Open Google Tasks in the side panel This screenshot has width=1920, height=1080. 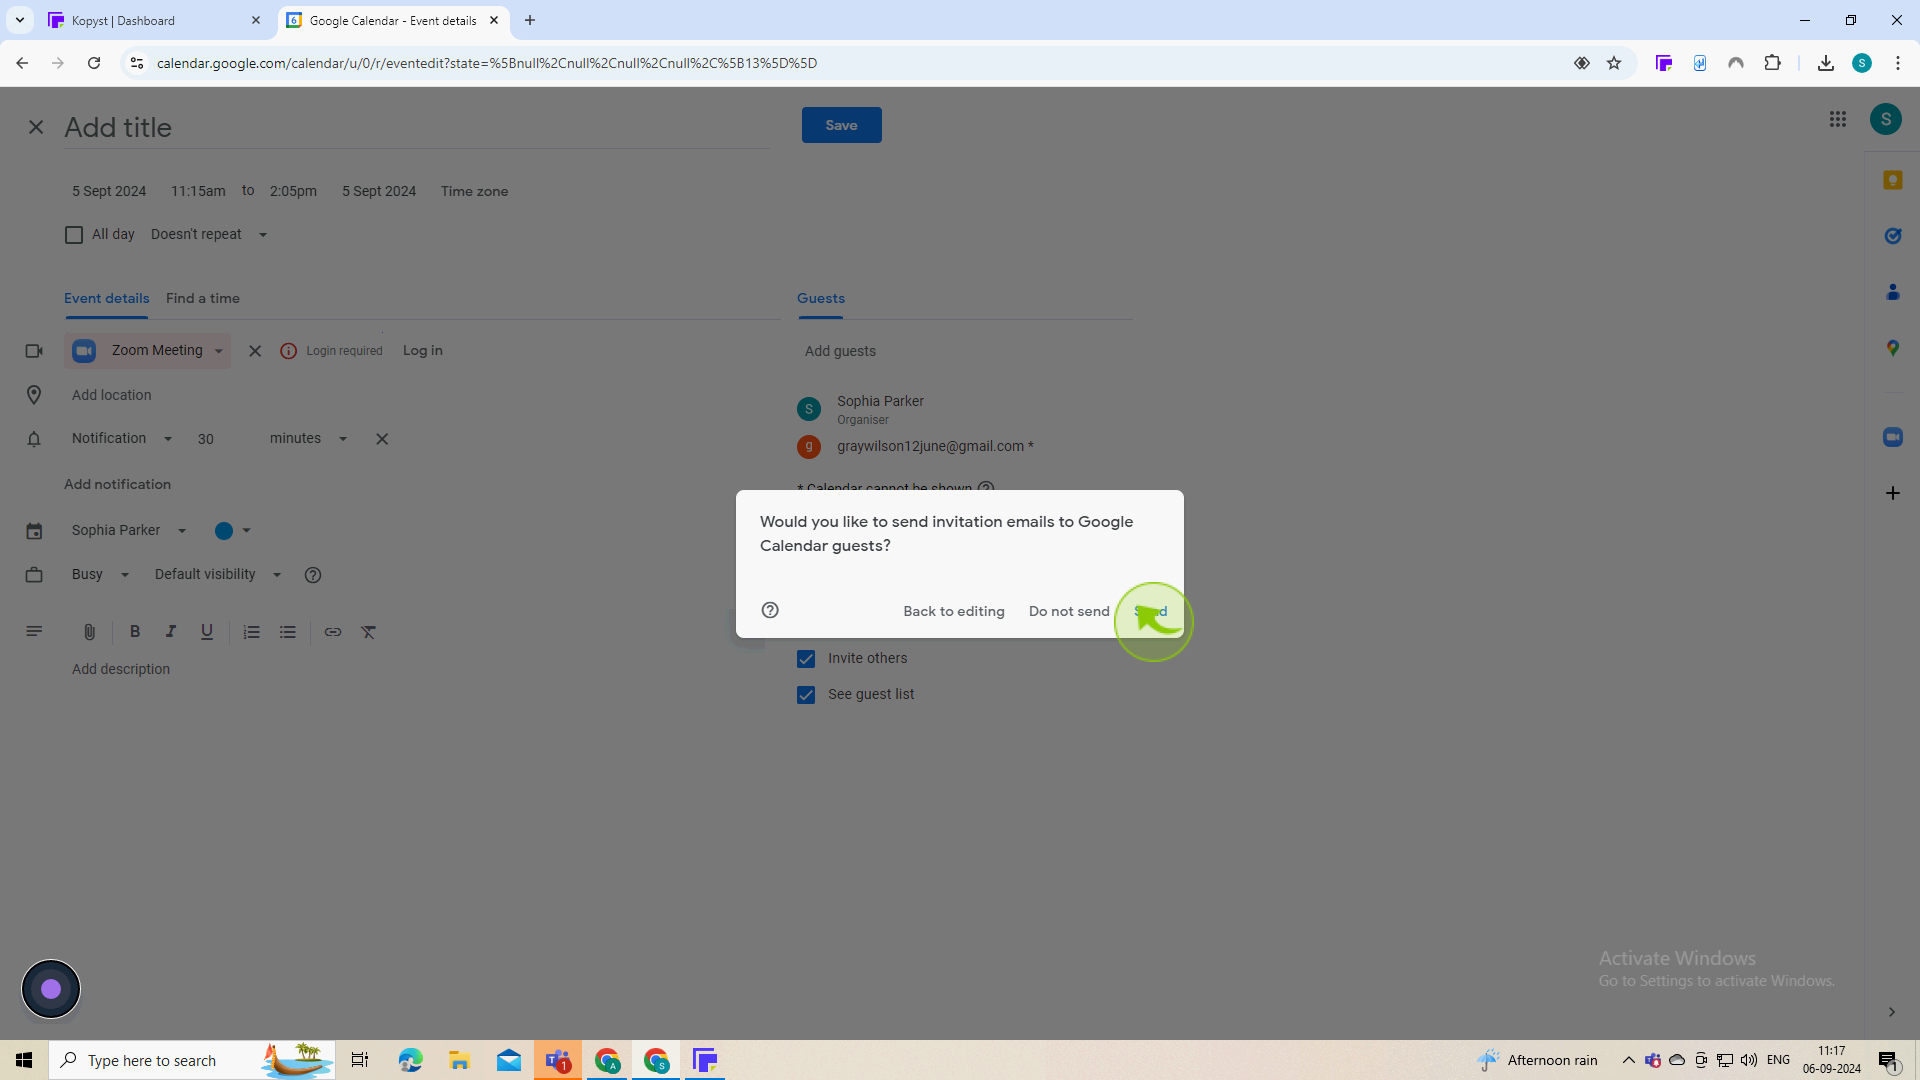click(x=1892, y=236)
